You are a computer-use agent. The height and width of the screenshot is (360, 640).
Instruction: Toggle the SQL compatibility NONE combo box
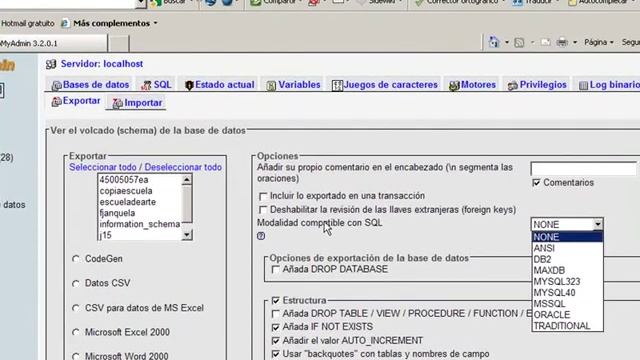pyautogui.click(x=567, y=224)
